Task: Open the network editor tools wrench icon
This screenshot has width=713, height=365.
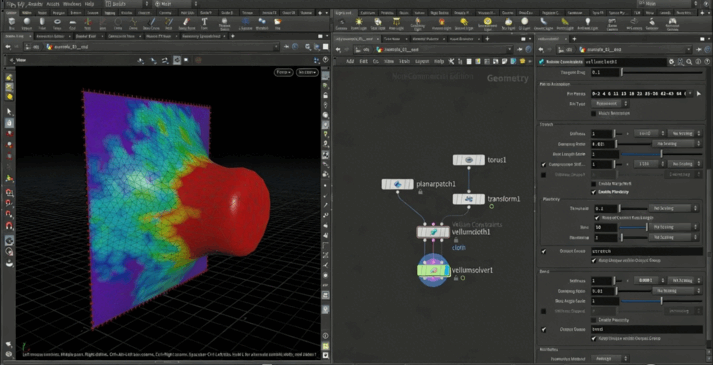Action: click(451, 61)
